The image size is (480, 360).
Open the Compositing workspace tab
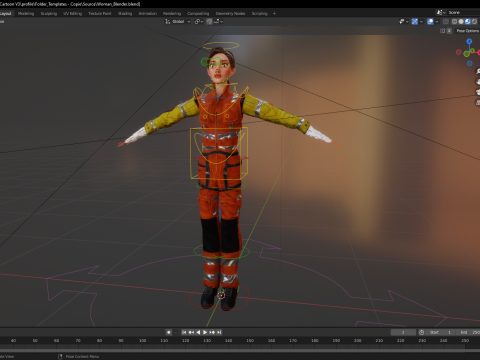(x=198, y=14)
